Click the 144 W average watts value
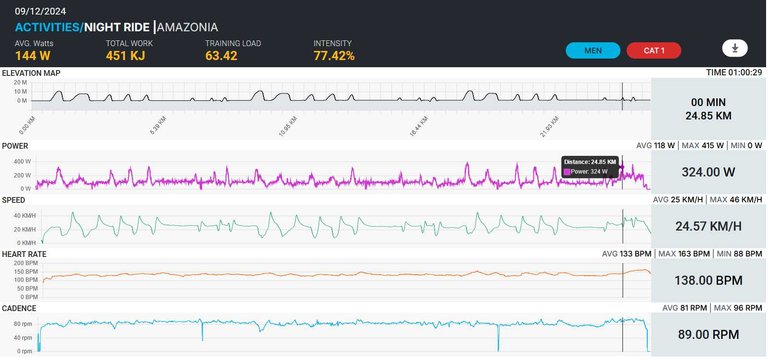768x362 pixels. (32, 56)
